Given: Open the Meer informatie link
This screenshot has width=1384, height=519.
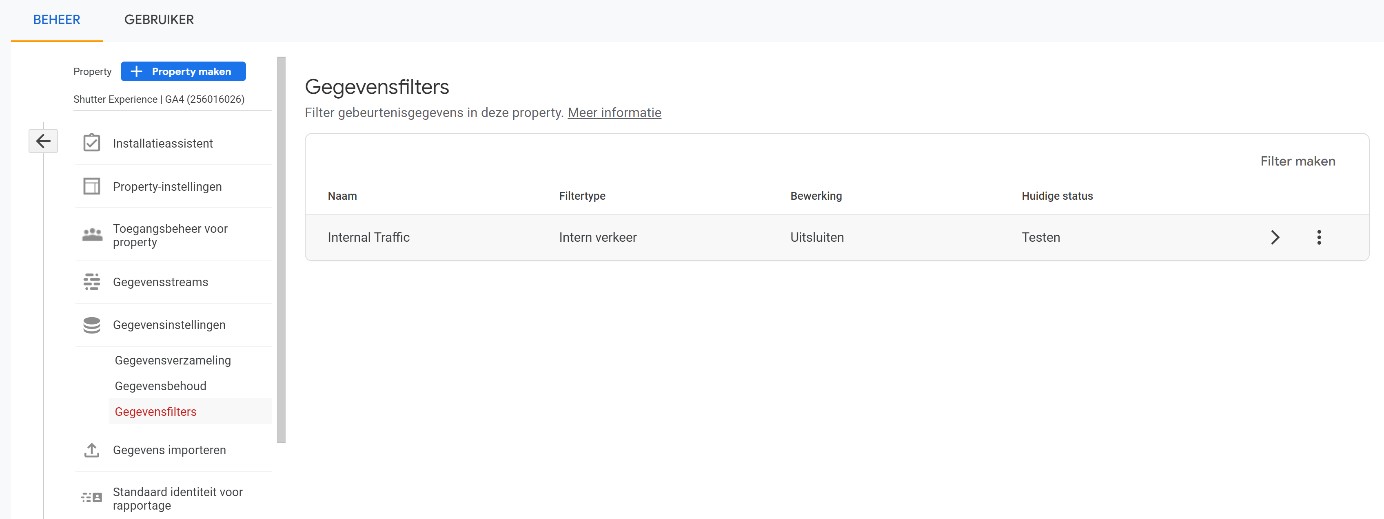Looking at the screenshot, I should [x=614, y=113].
